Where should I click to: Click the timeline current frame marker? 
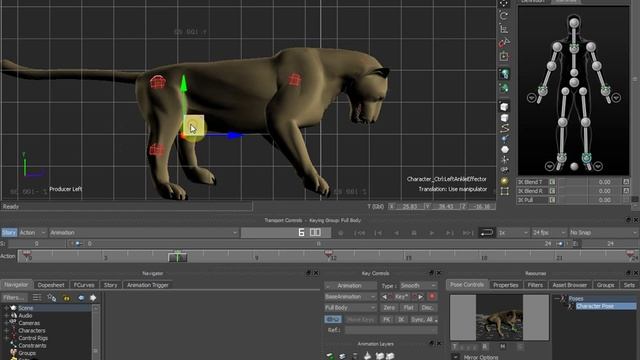click(x=178, y=257)
